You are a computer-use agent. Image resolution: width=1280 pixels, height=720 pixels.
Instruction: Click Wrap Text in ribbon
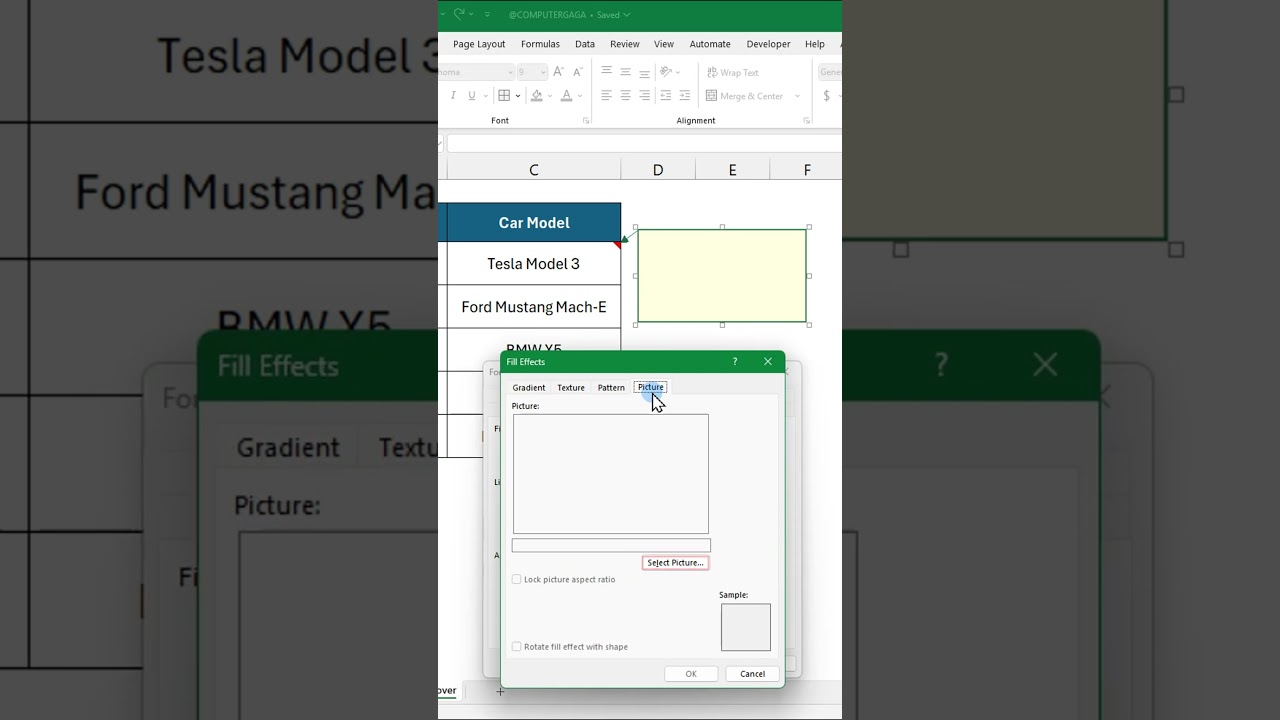[x=733, y=72]
